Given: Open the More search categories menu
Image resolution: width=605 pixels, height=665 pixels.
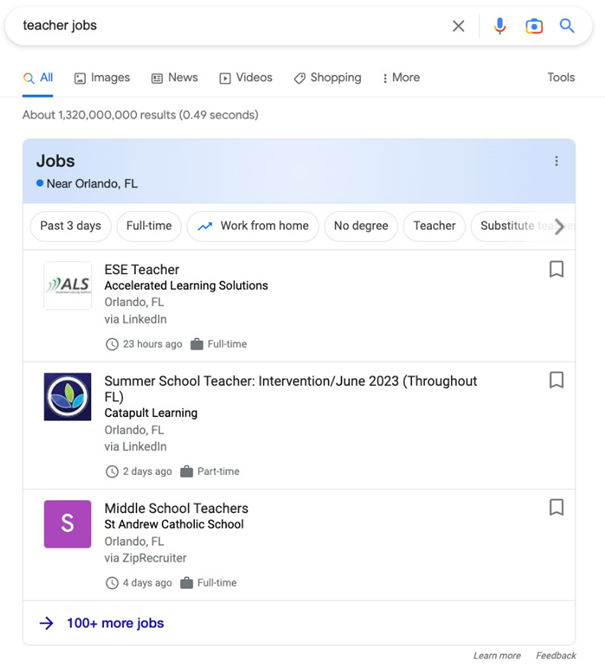Looking at the screenshot, I should tap(401, 78).
